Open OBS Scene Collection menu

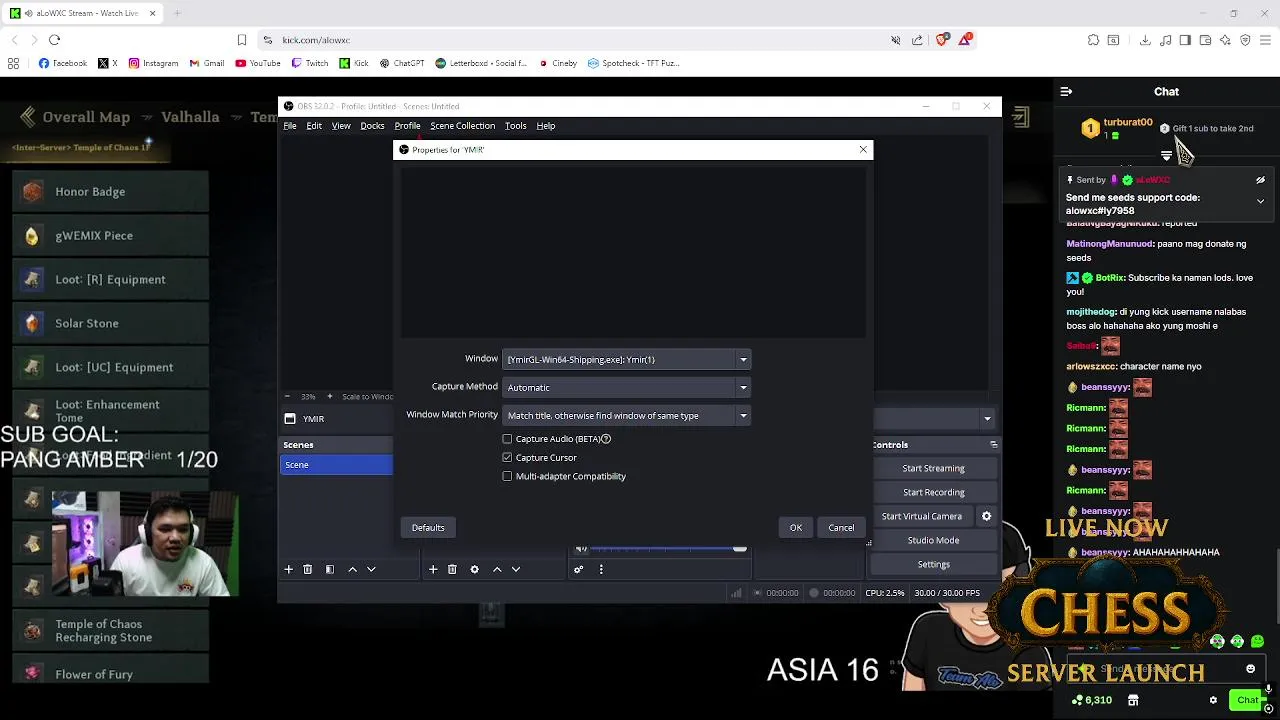[x=462, y=126]
